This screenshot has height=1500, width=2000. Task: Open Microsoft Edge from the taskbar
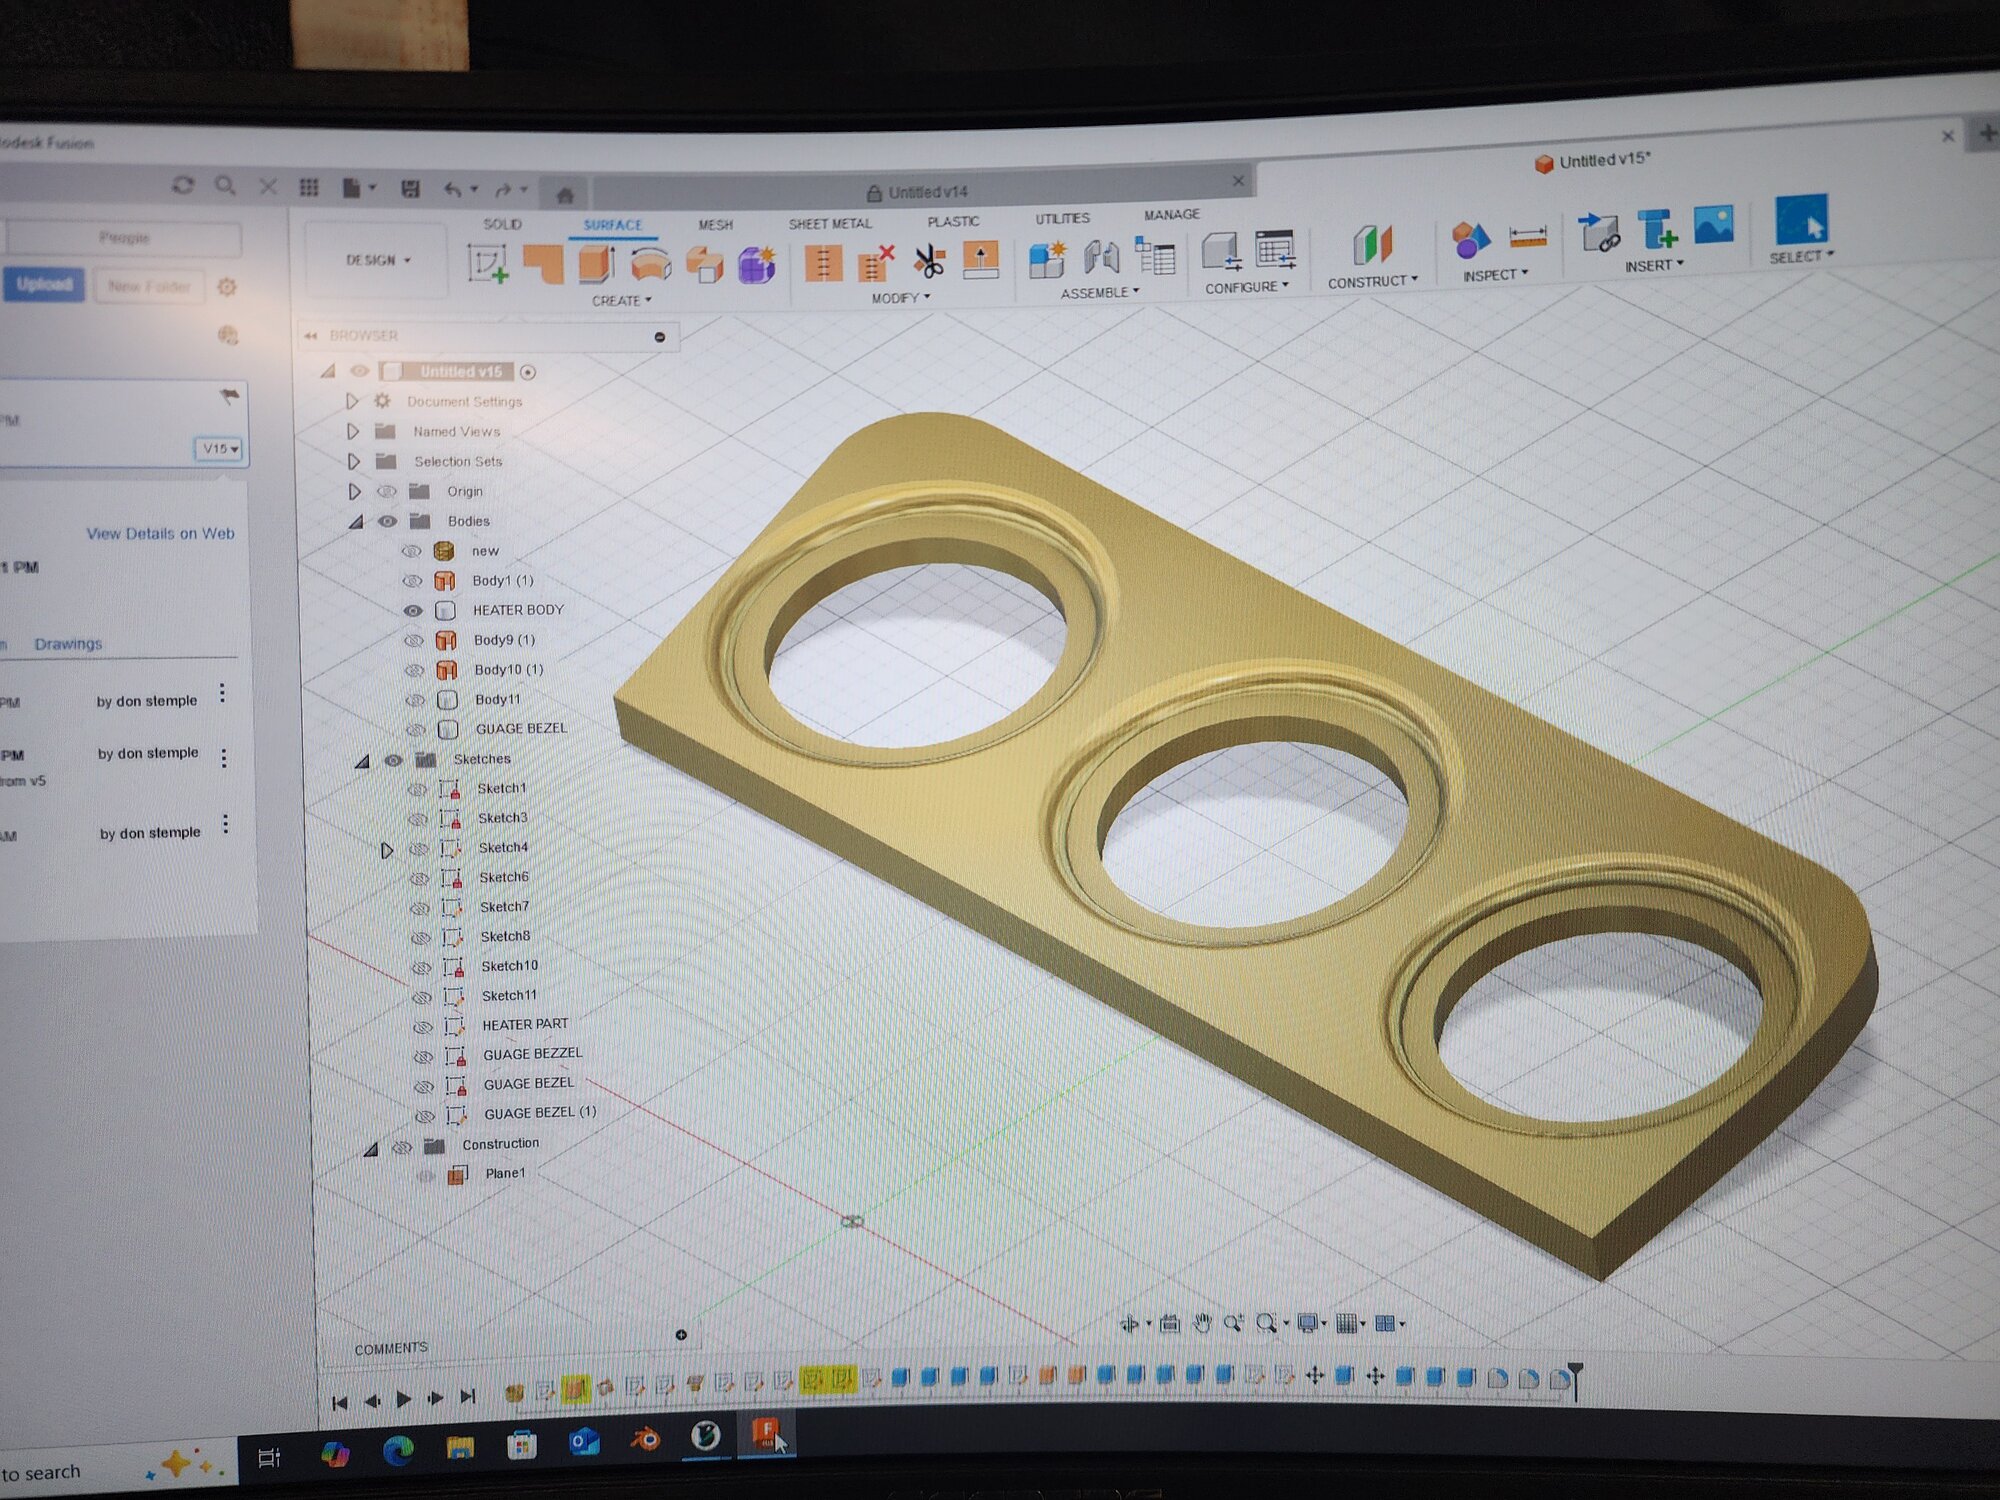coord(398,1450)
